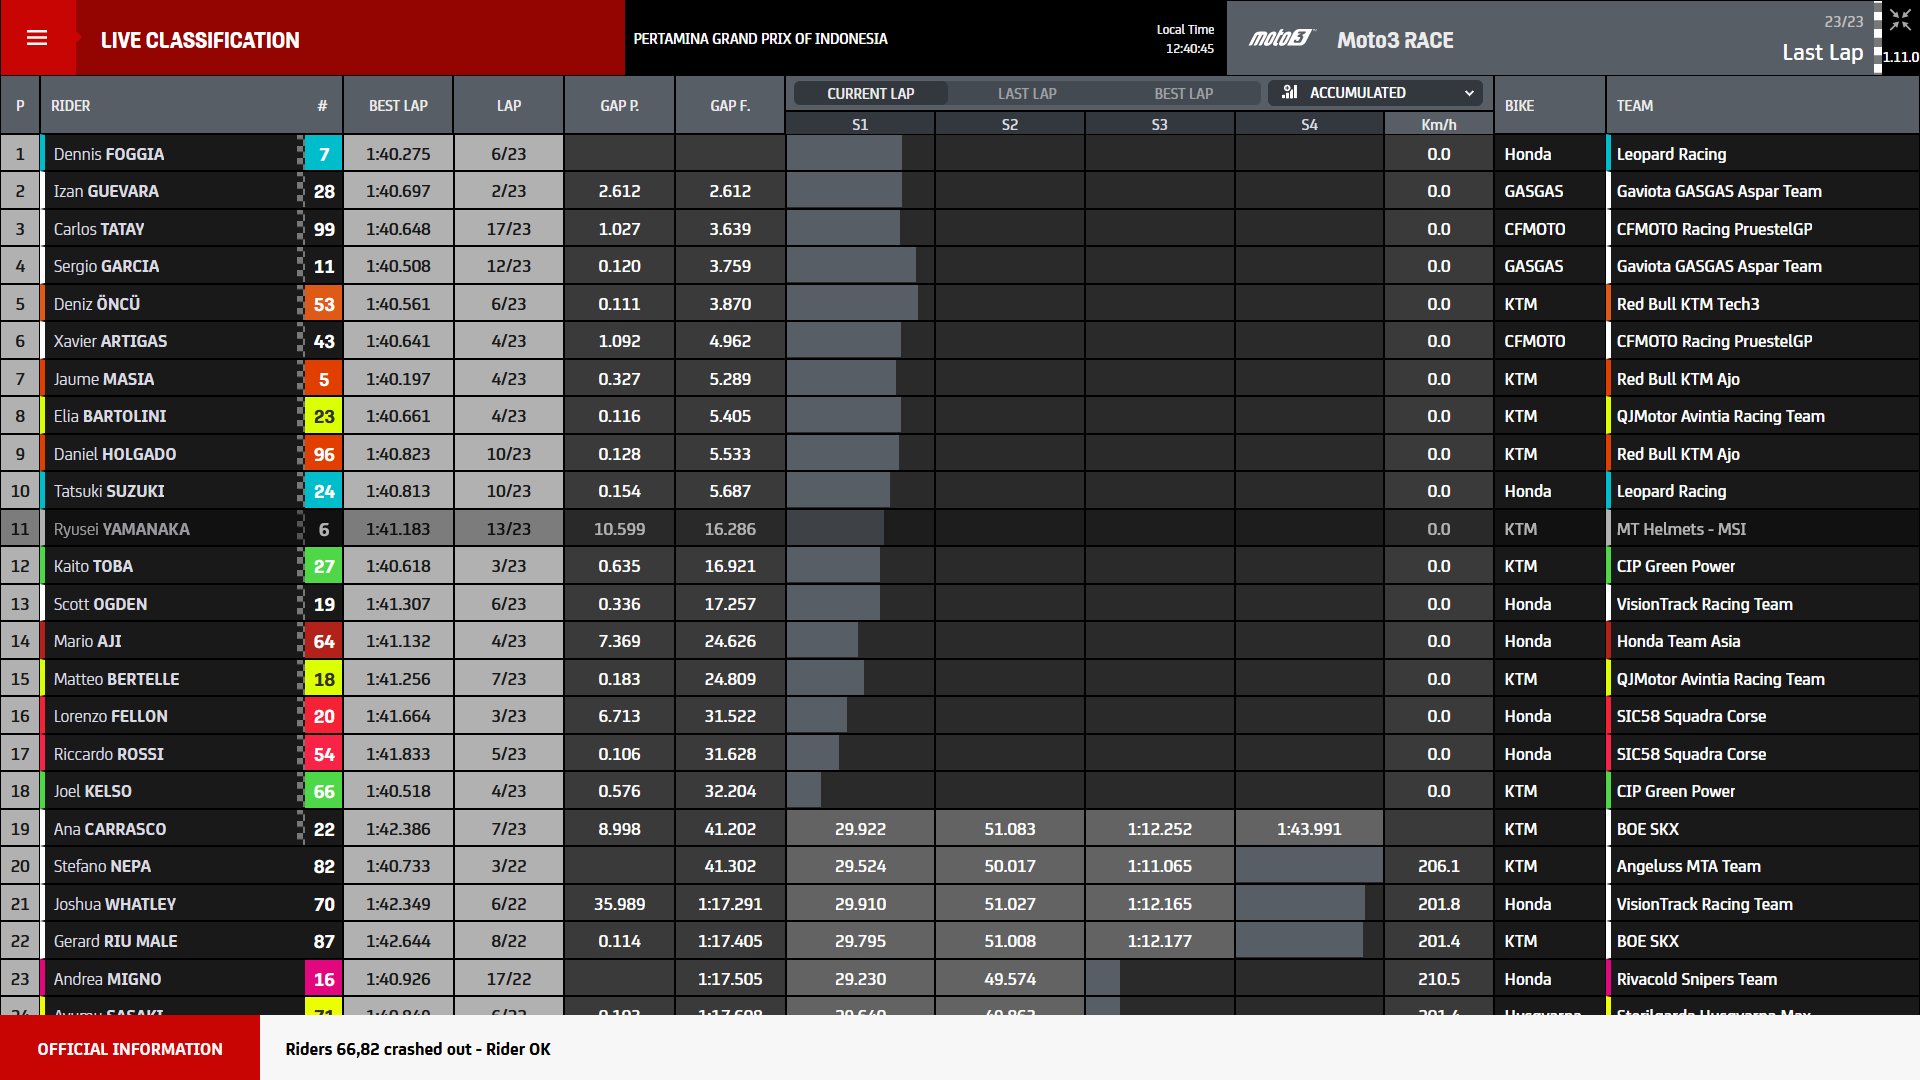Click the S2 sector column header
1920x1080 pixels.
[1010, 124]
